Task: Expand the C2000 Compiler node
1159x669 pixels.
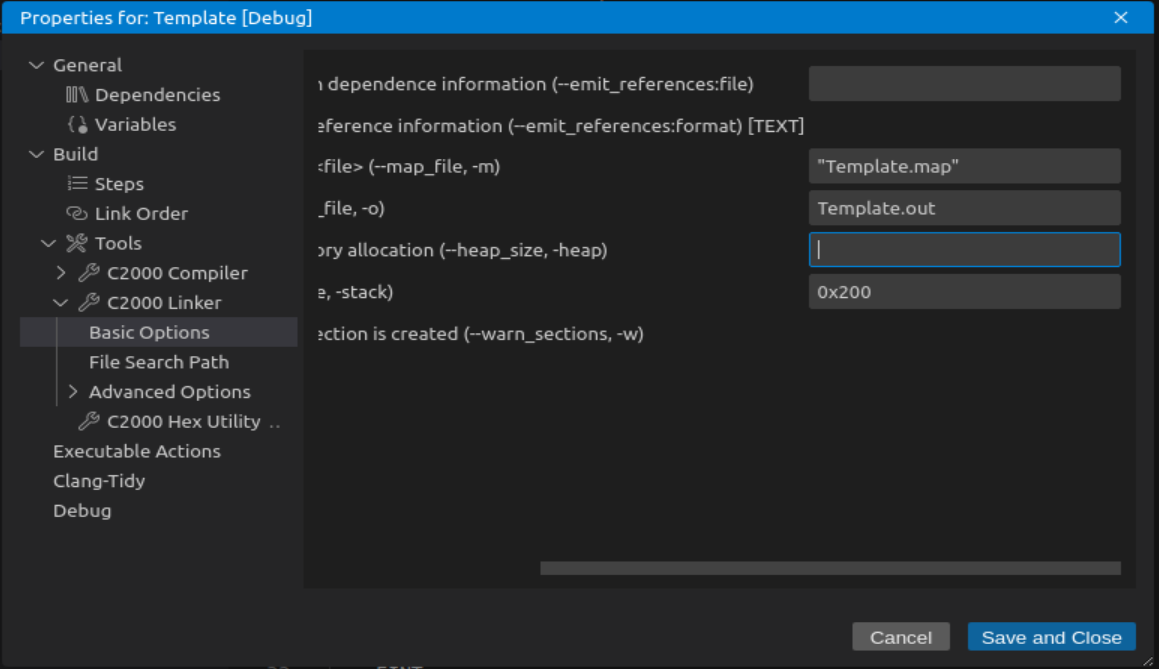Action: click(61, 273)
